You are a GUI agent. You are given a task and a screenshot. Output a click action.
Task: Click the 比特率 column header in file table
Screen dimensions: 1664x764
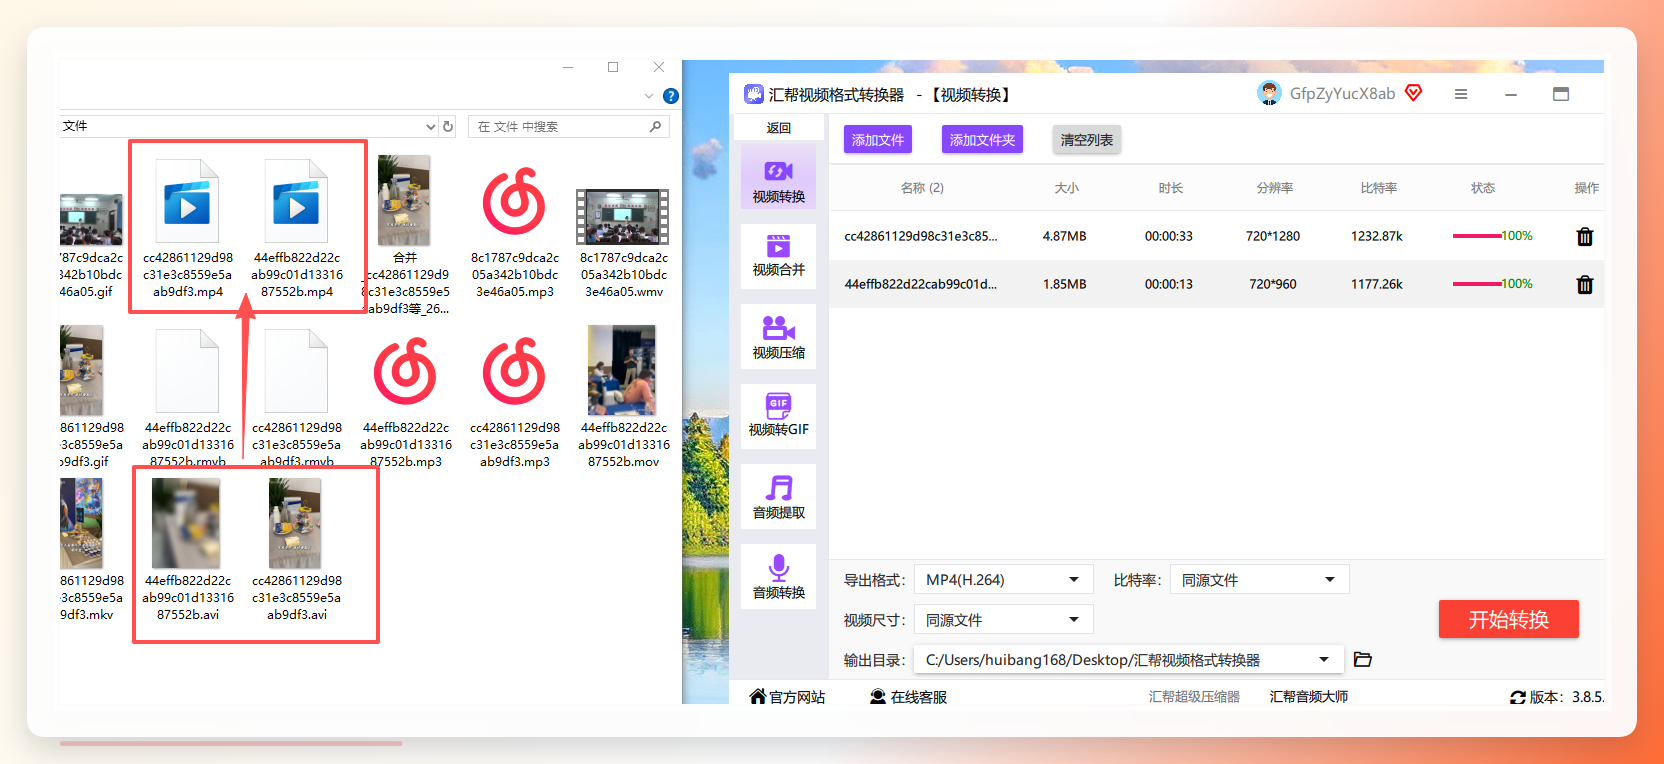[x=1379, y=188]
